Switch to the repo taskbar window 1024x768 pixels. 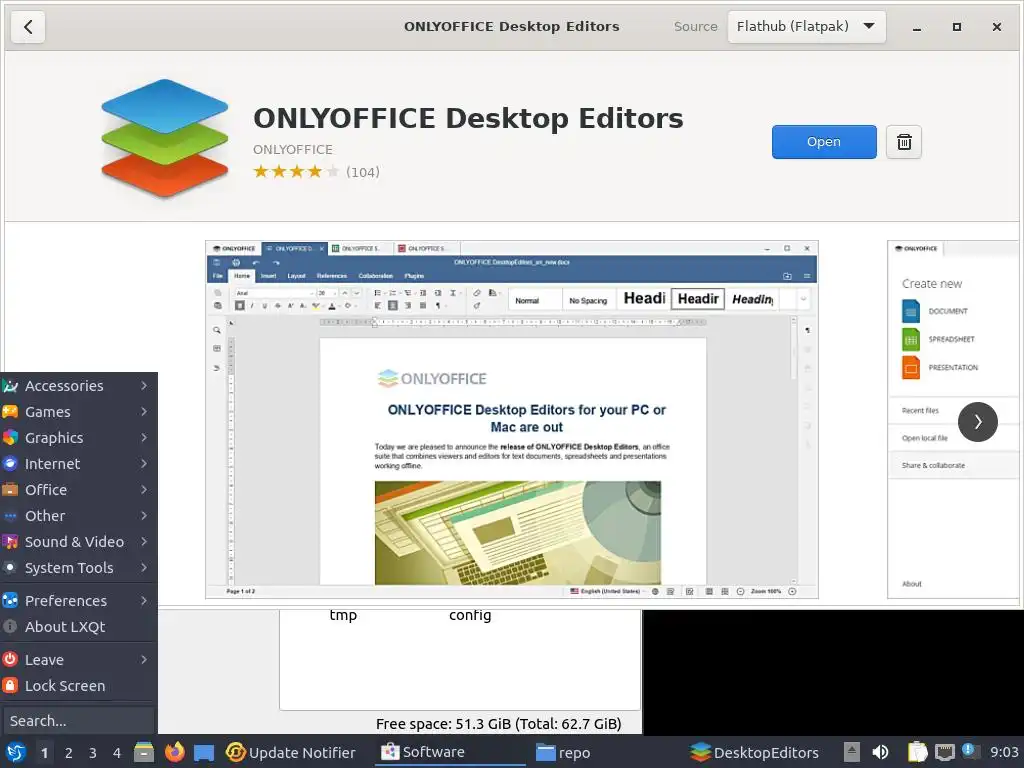click(563, 752)
